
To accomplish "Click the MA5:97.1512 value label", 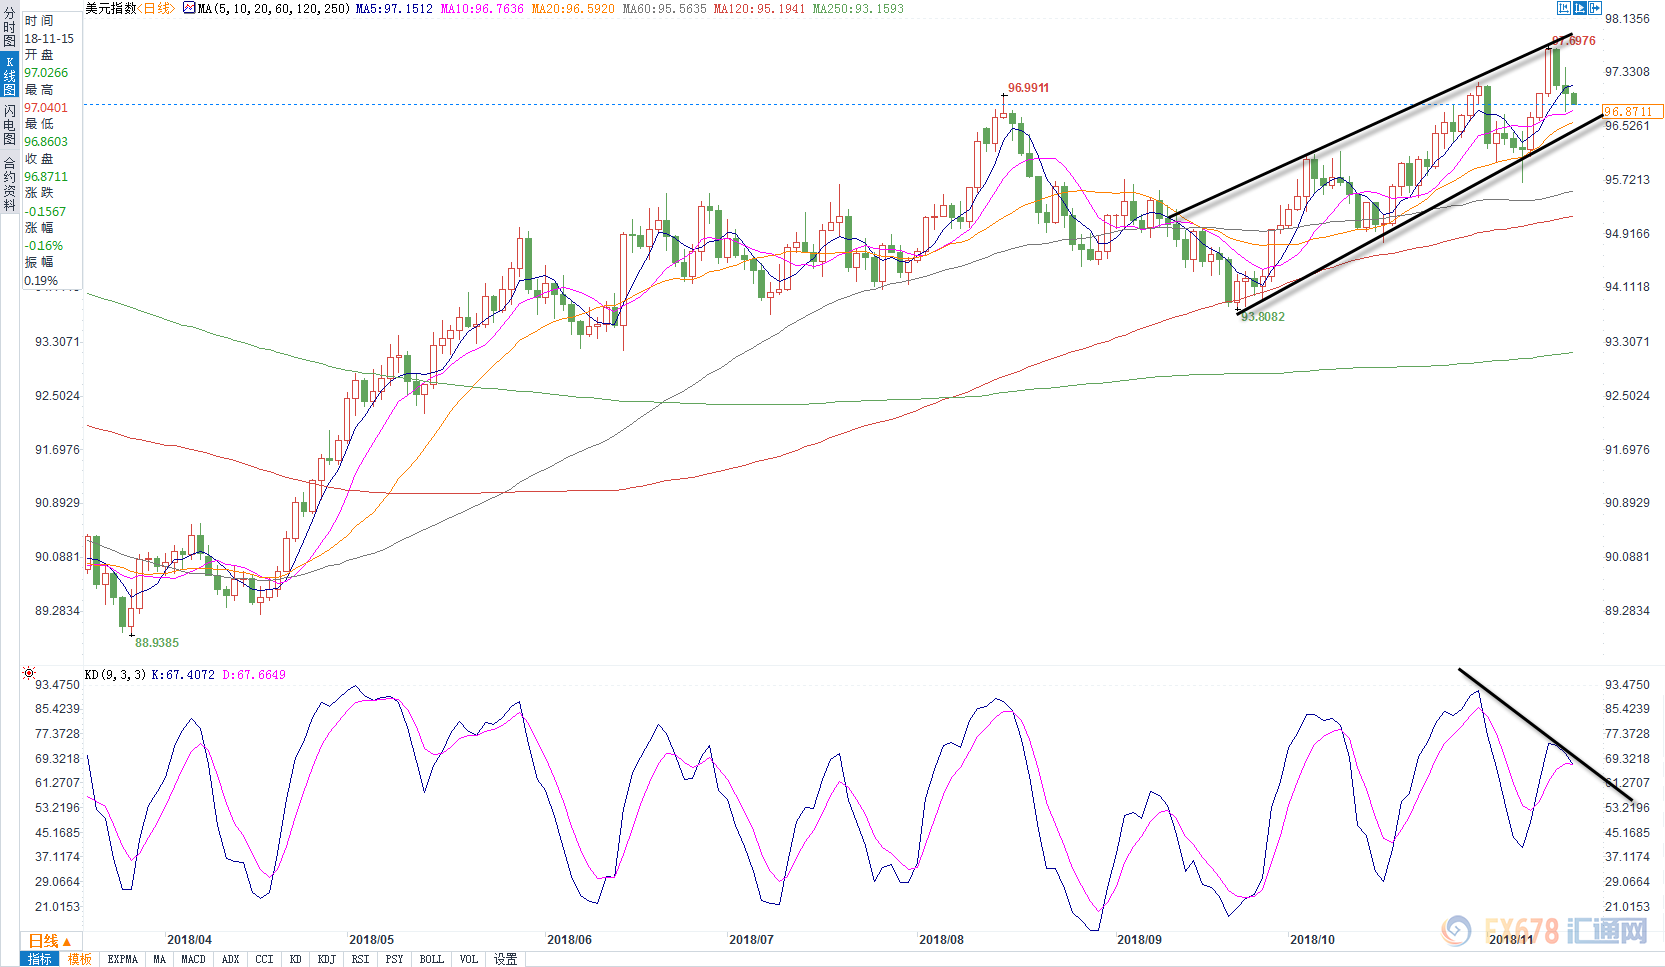I will tap(394, 8).
